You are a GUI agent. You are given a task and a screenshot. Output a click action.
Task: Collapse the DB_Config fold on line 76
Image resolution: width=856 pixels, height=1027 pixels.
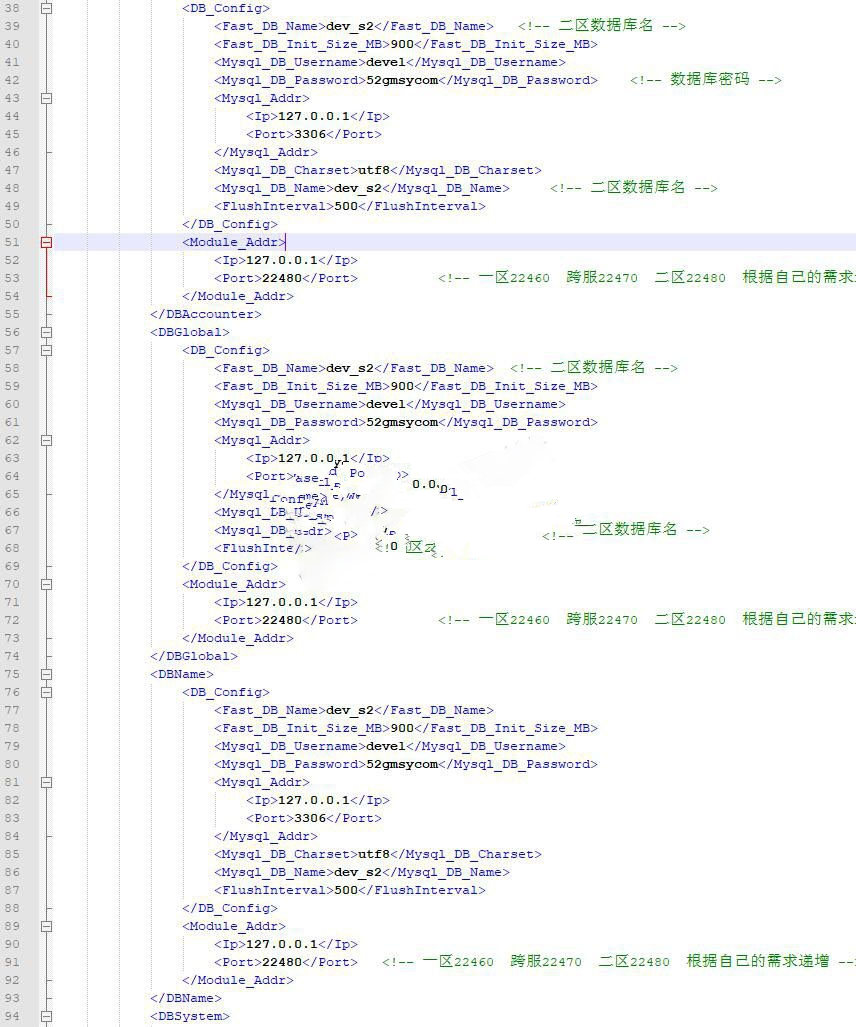[x=46, y=692]
